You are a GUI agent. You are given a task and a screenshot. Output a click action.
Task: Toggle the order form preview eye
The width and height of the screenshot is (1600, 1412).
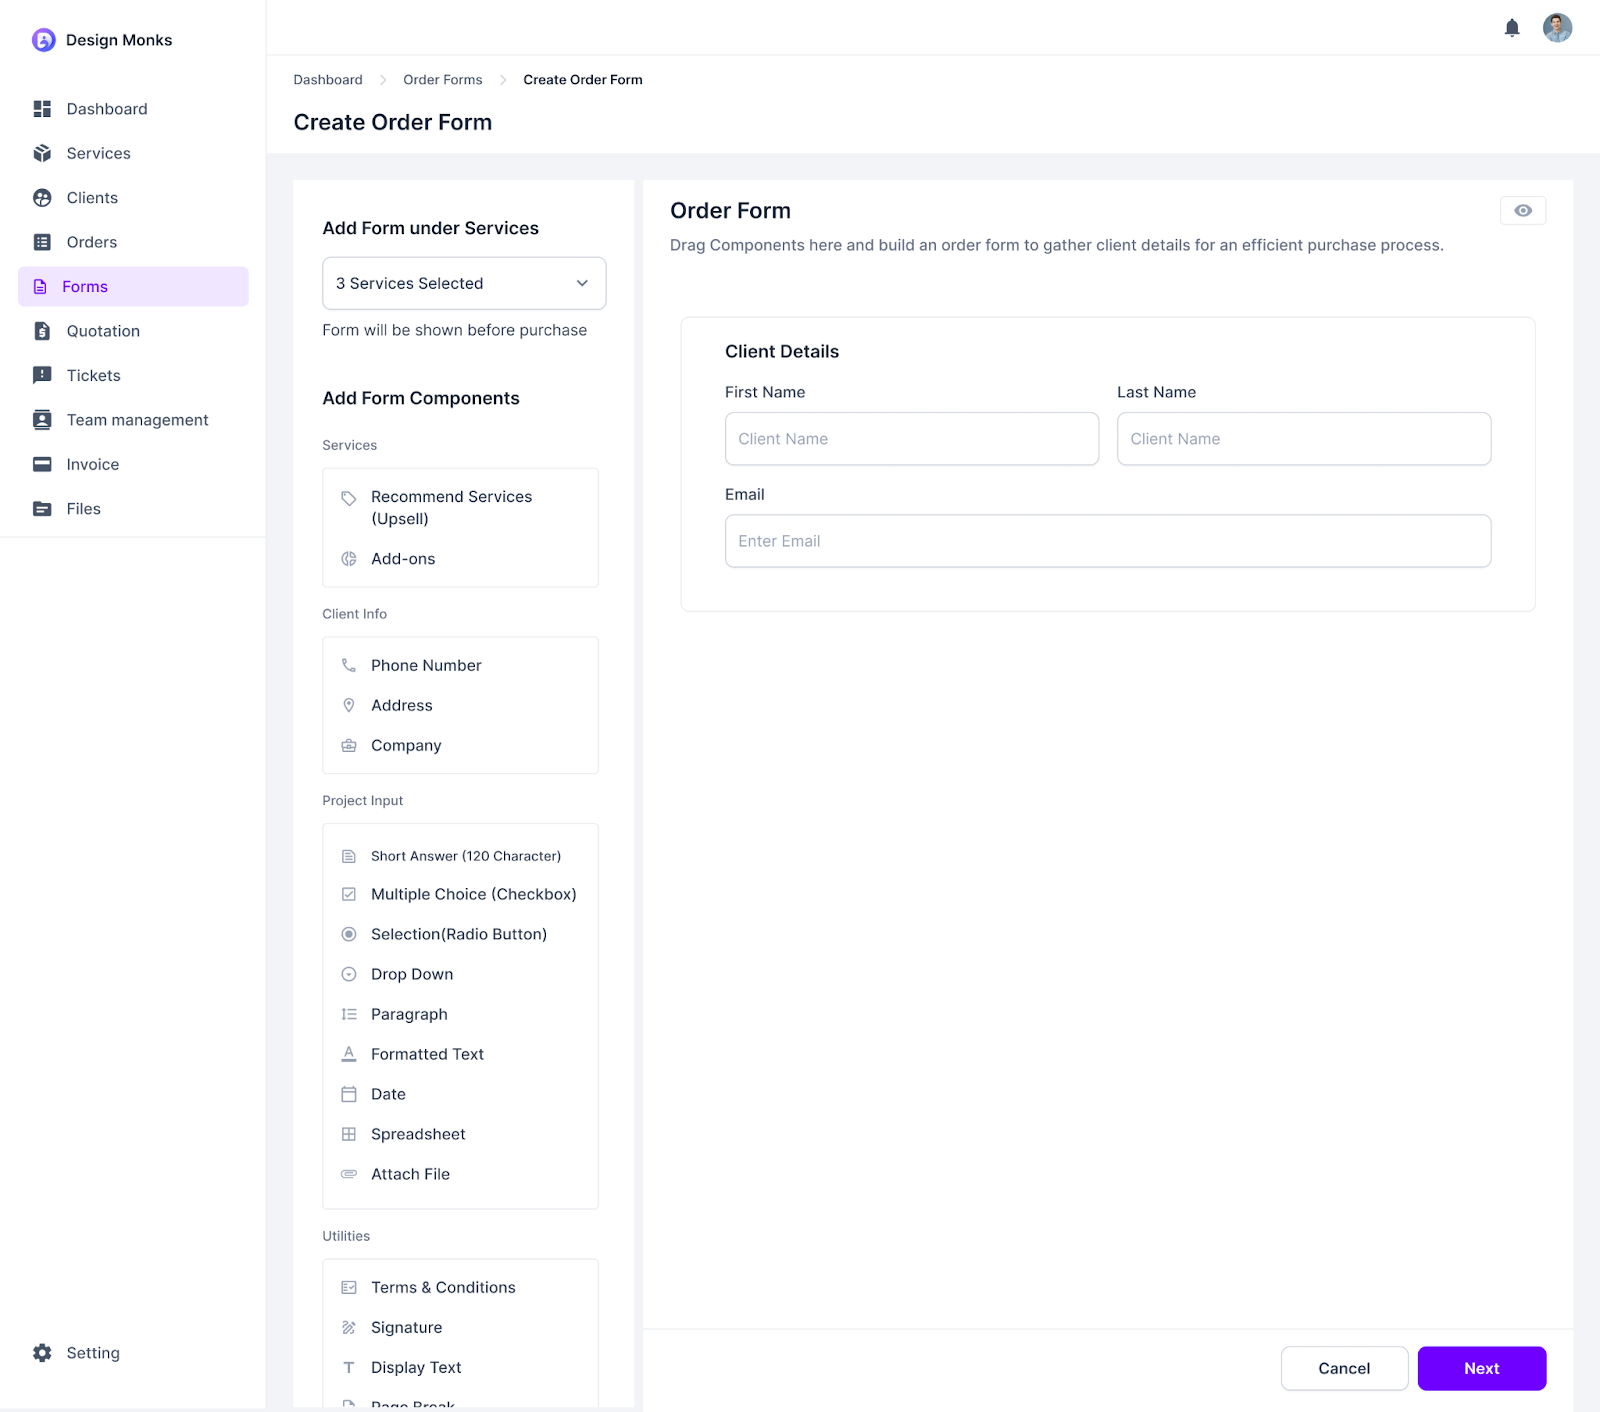coord(1522,210)
